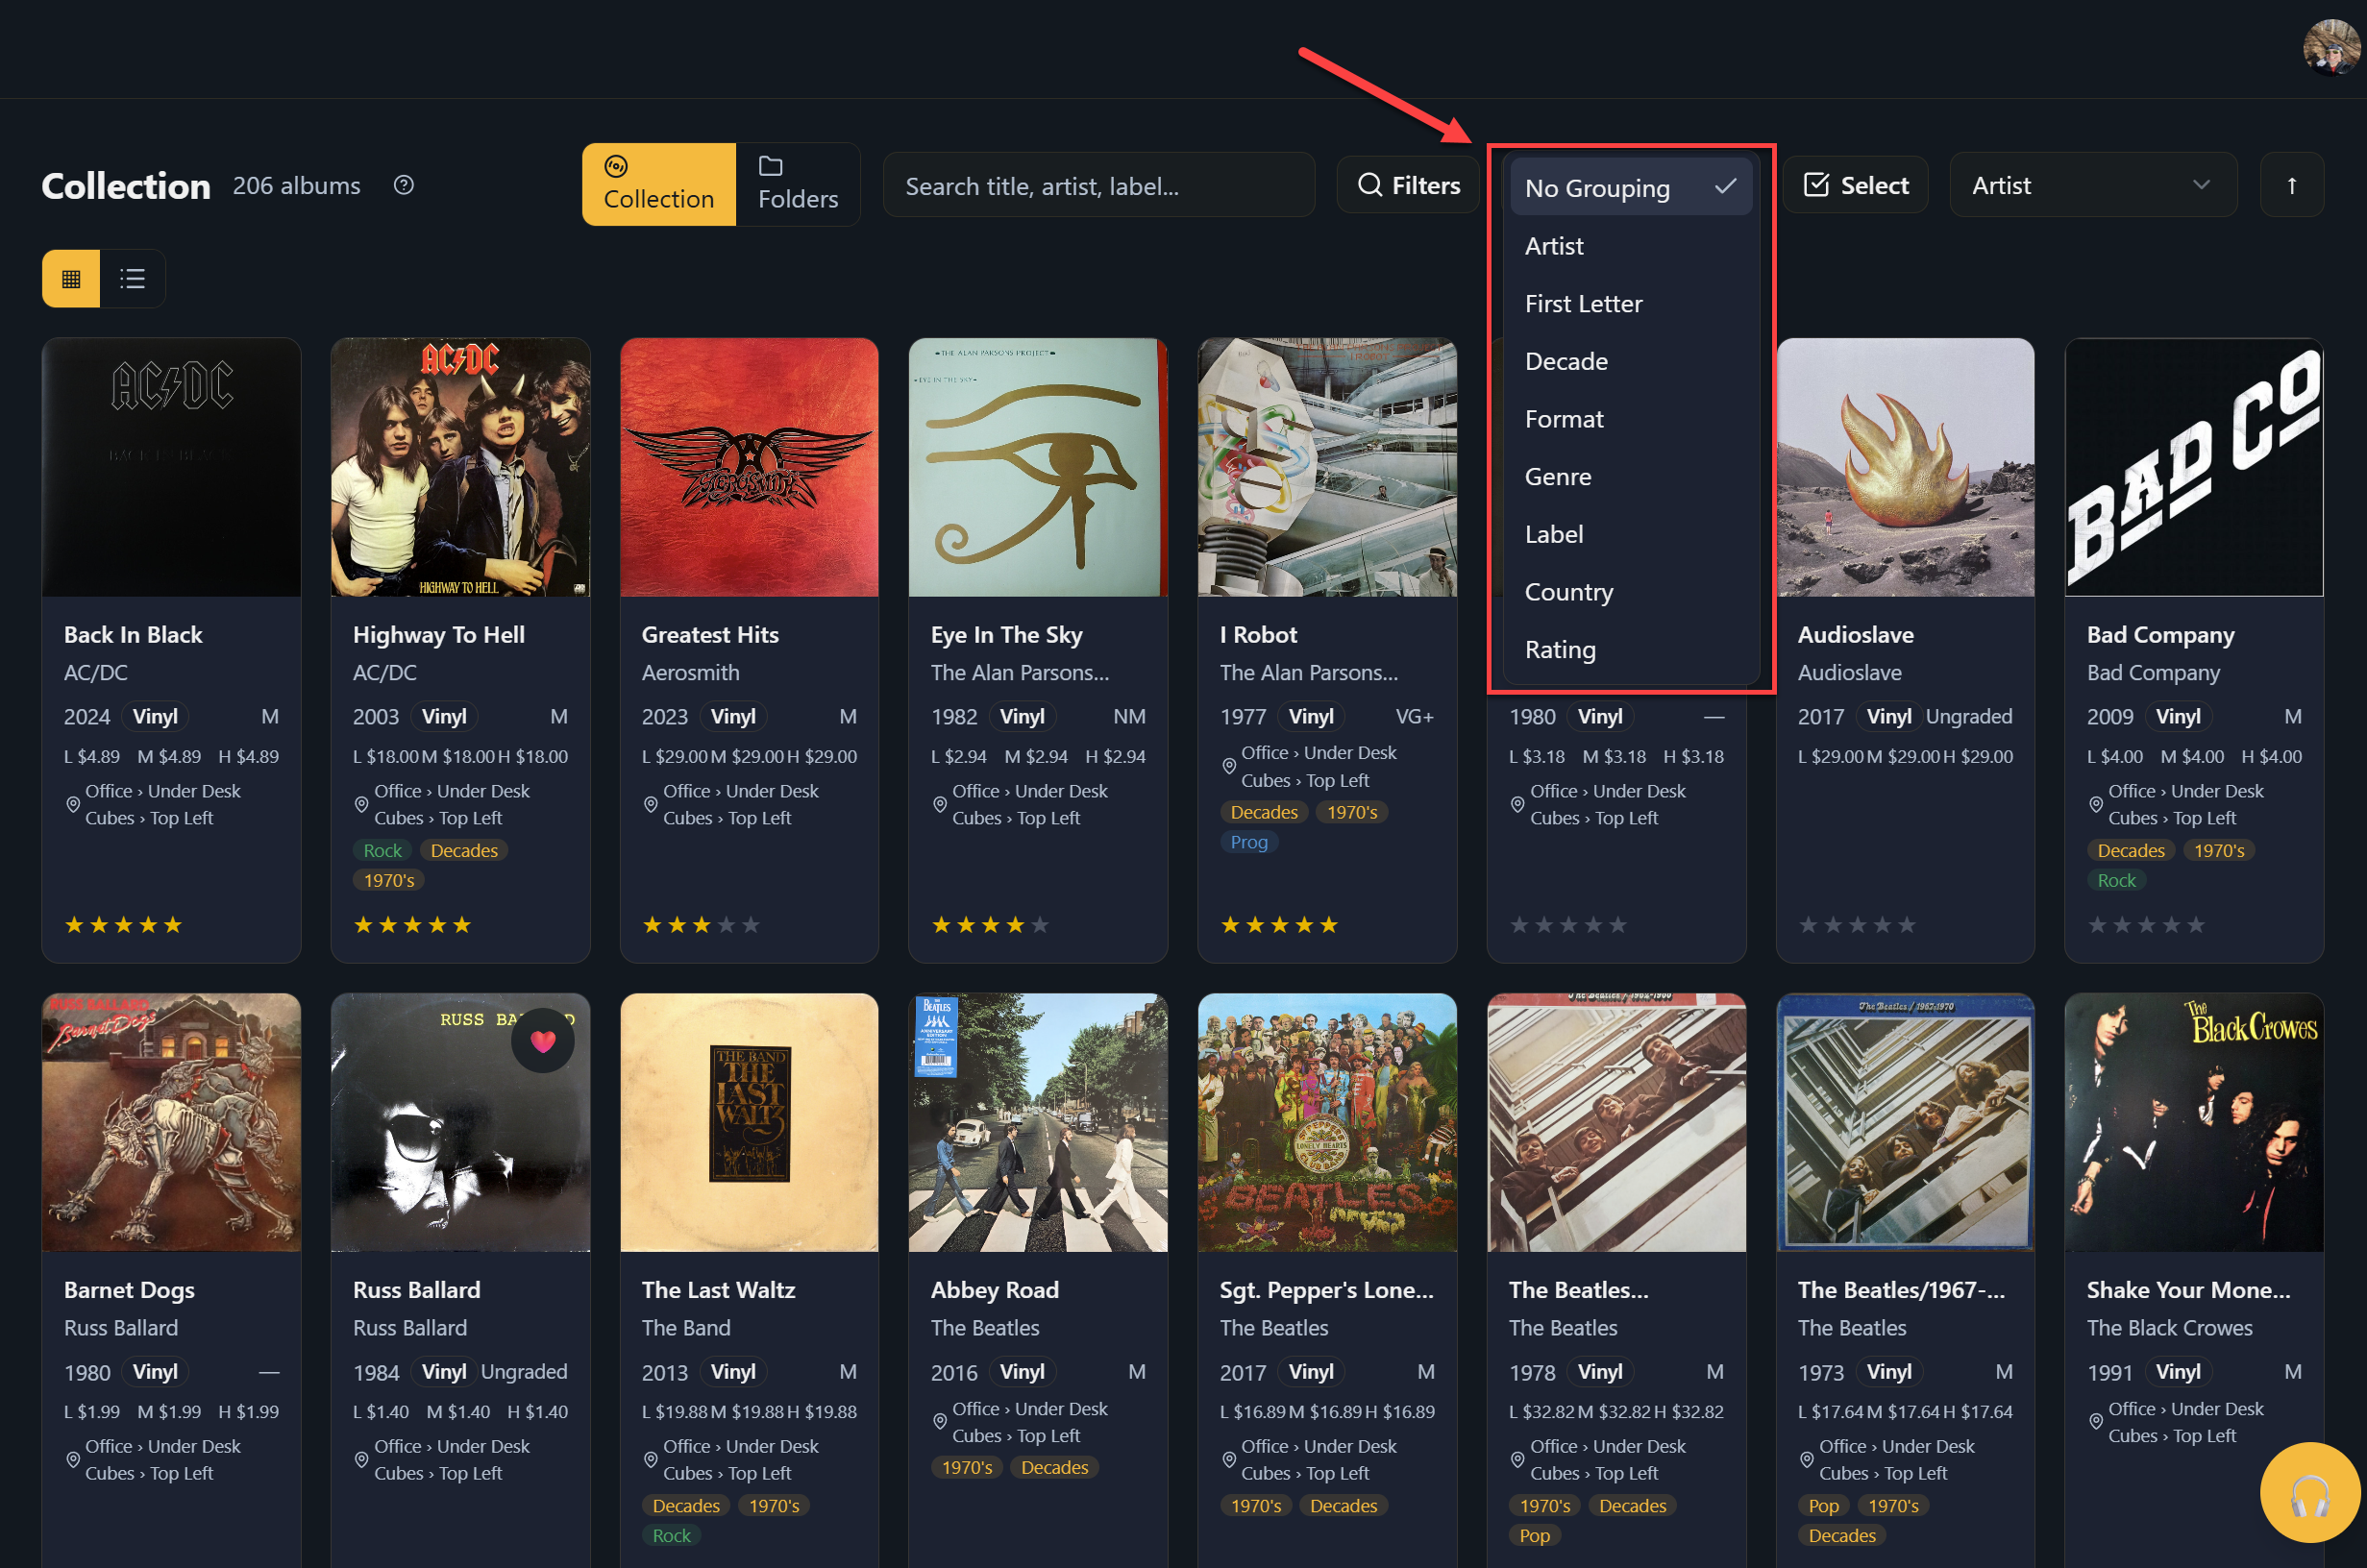2367x1568 pixels.
Task: Click the help icon beside 206 albums
Action: [x=404, y=185]
